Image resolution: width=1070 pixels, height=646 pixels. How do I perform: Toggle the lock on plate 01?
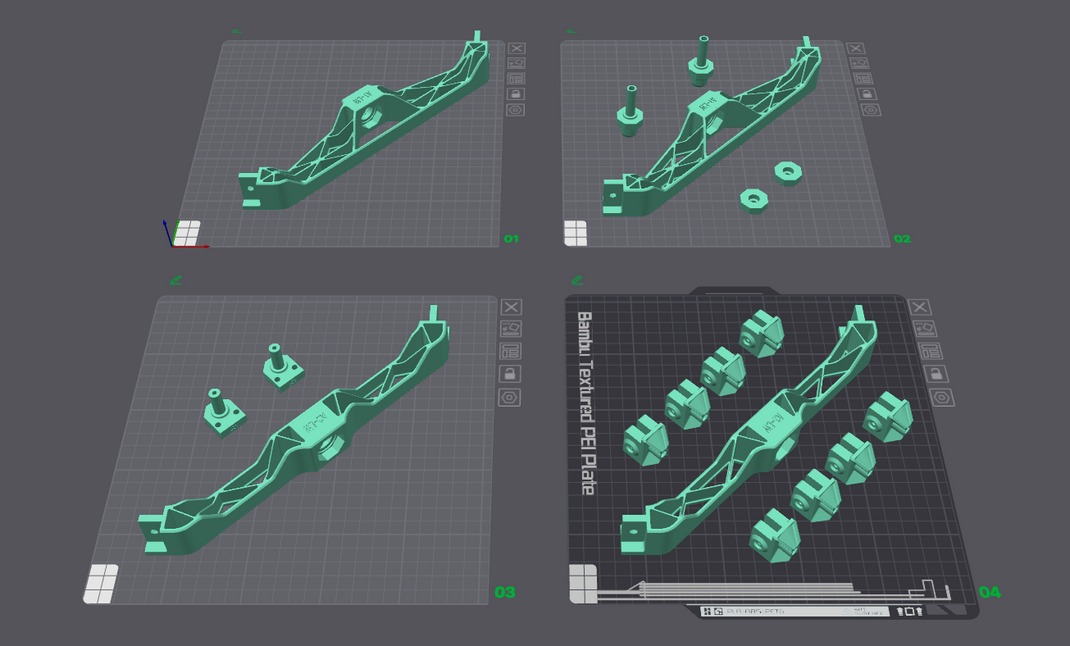point(516,94)
